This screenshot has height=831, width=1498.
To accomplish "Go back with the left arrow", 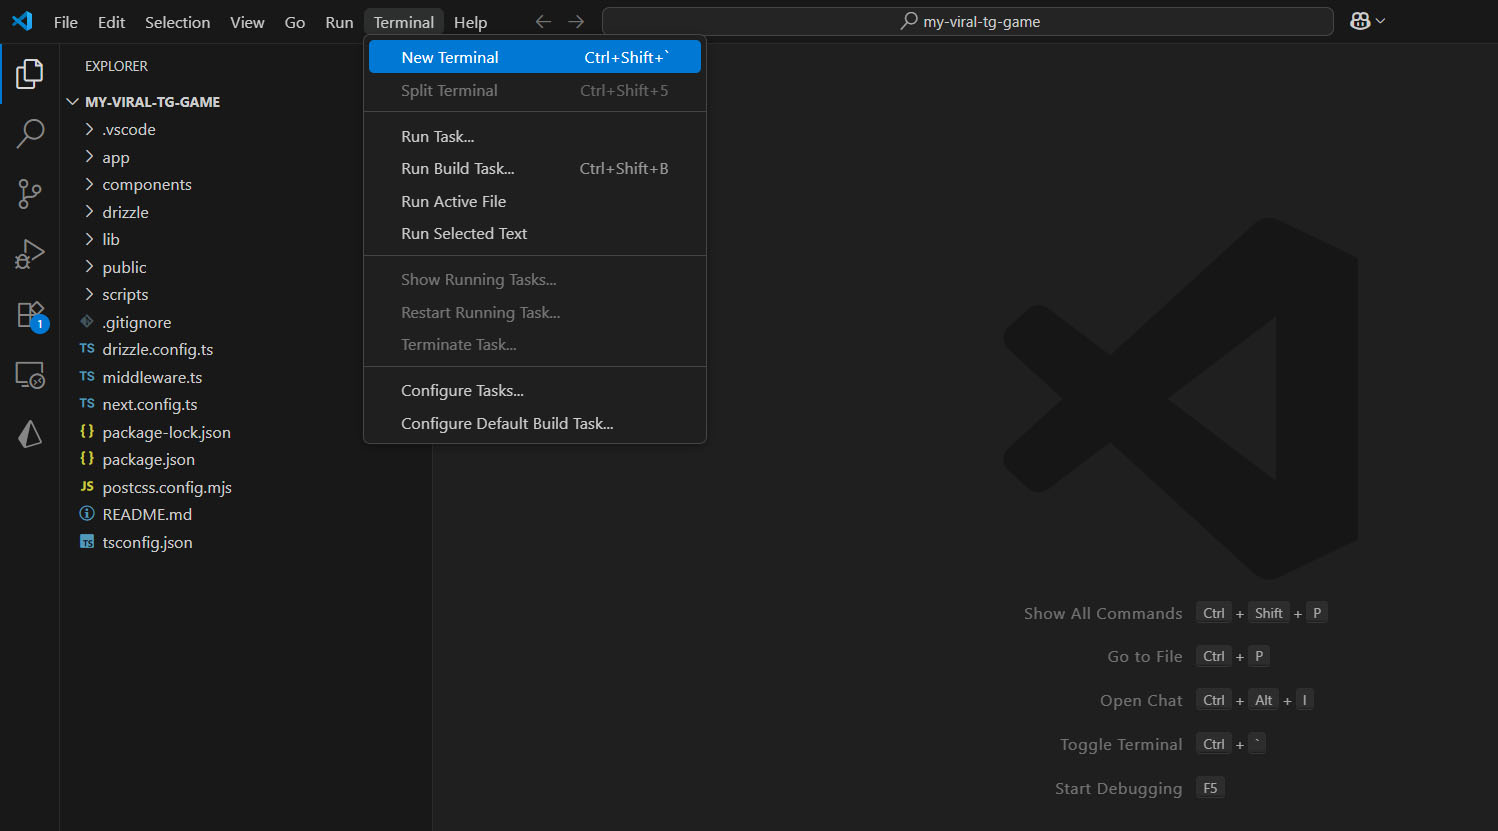I will [543, 21].
